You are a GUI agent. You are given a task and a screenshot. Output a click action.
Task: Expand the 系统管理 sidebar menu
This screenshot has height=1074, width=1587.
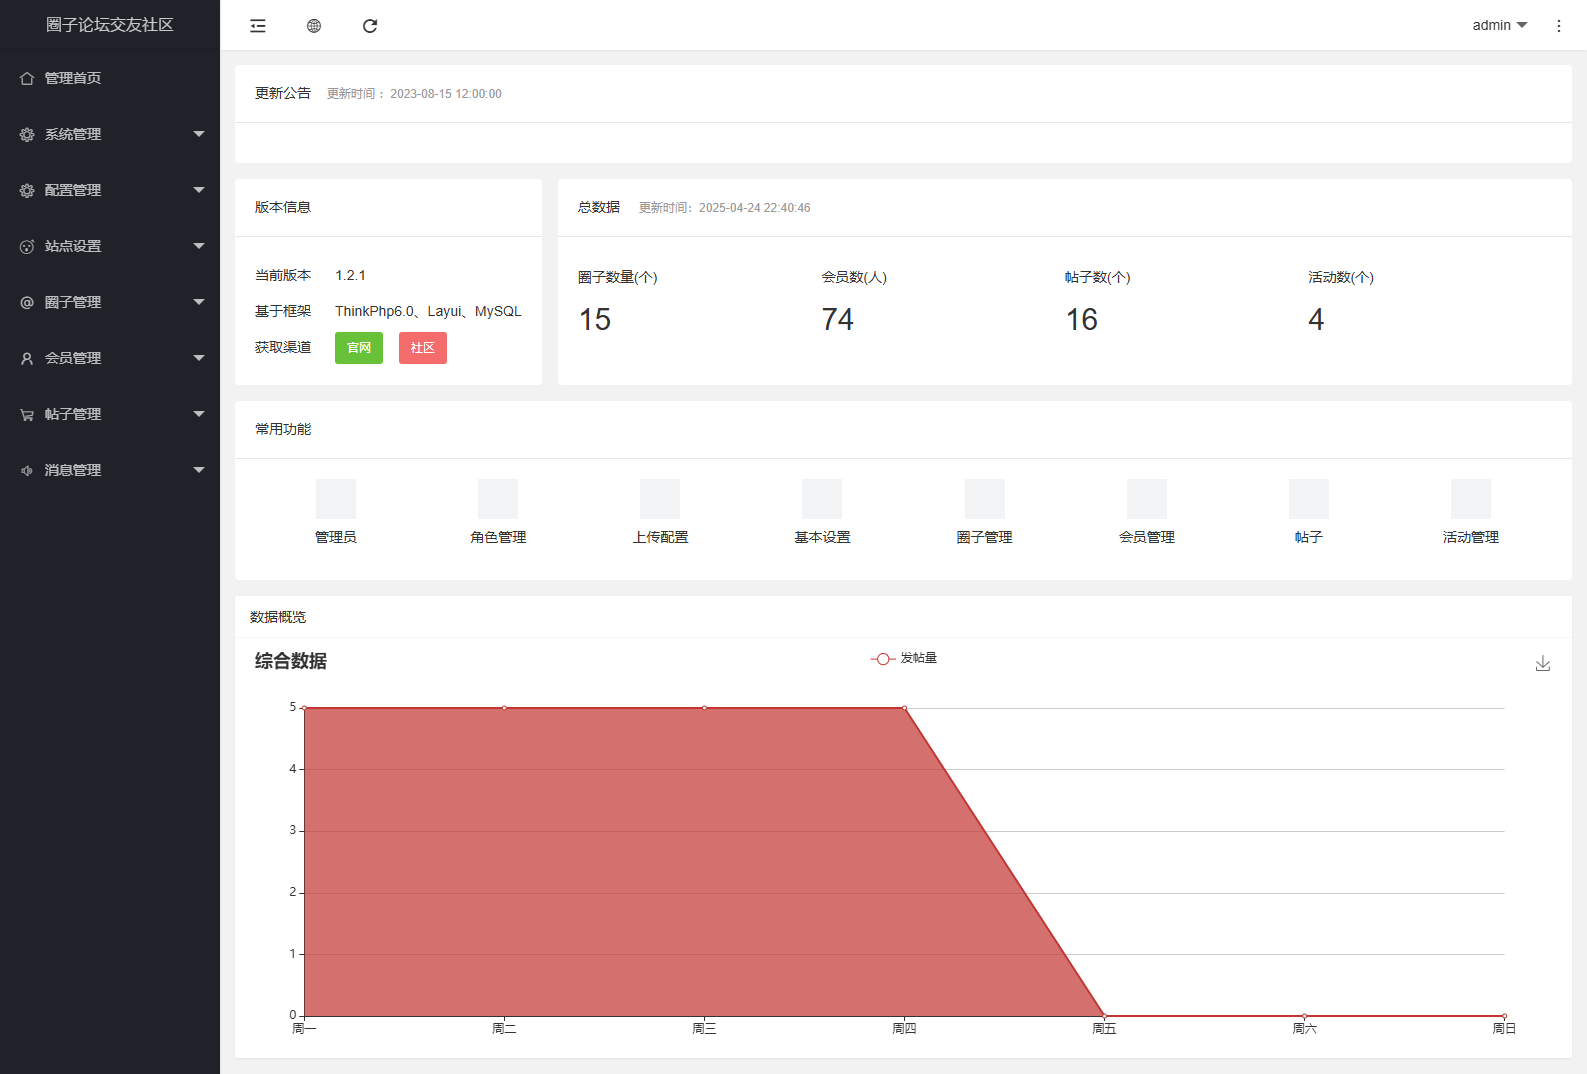click(x=110, y=134)
